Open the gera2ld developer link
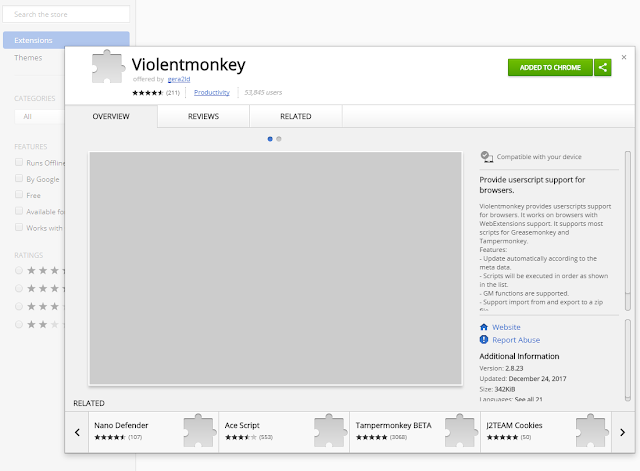 (x=179, y=79)
